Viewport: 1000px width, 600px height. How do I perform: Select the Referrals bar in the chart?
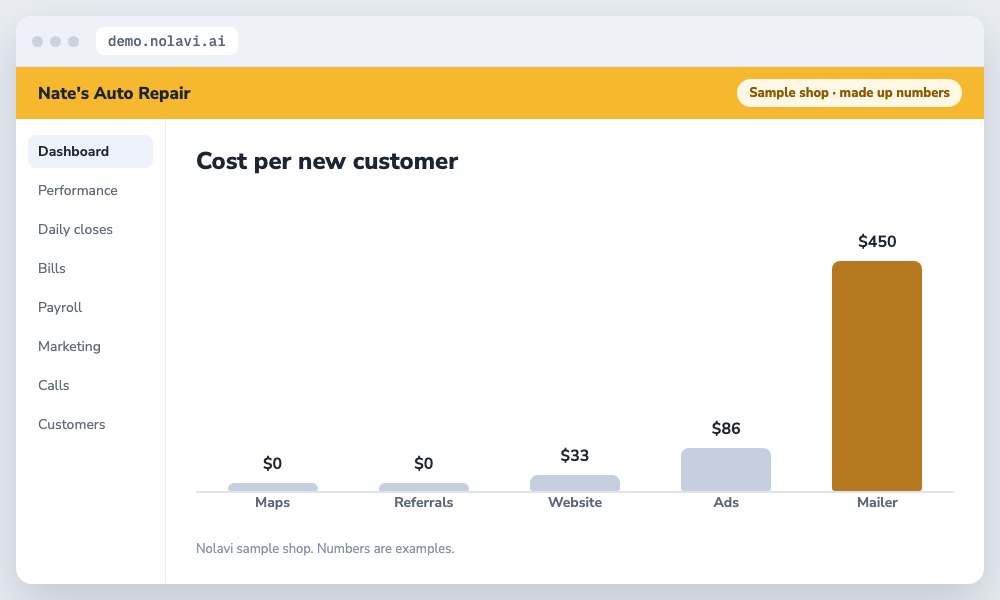tap(423, 487)
